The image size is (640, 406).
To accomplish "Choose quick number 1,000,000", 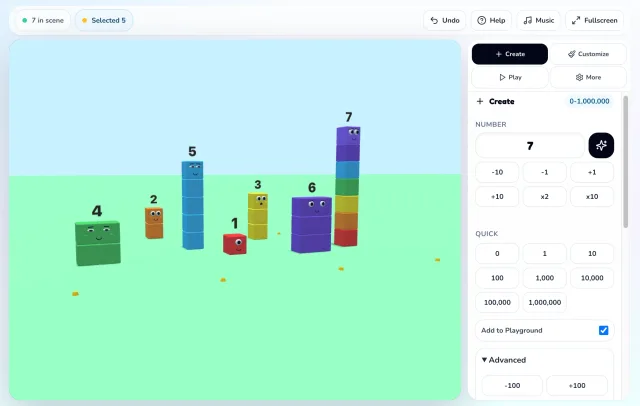I will point(544,302).
